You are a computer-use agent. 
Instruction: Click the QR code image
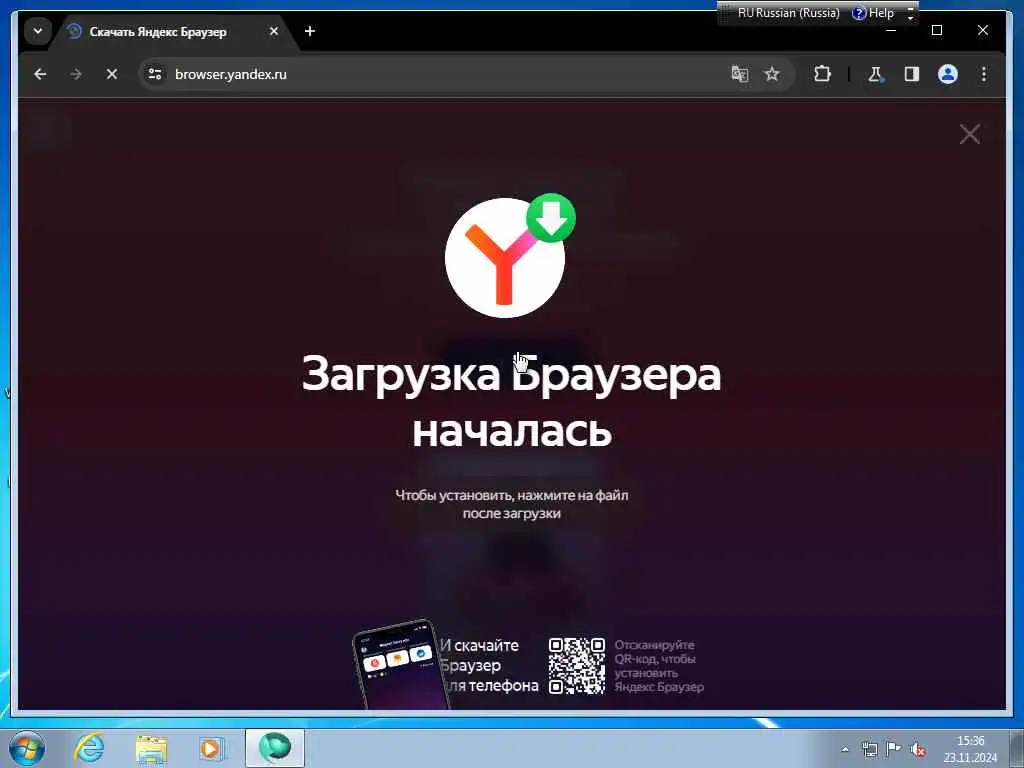coord(577,666)
